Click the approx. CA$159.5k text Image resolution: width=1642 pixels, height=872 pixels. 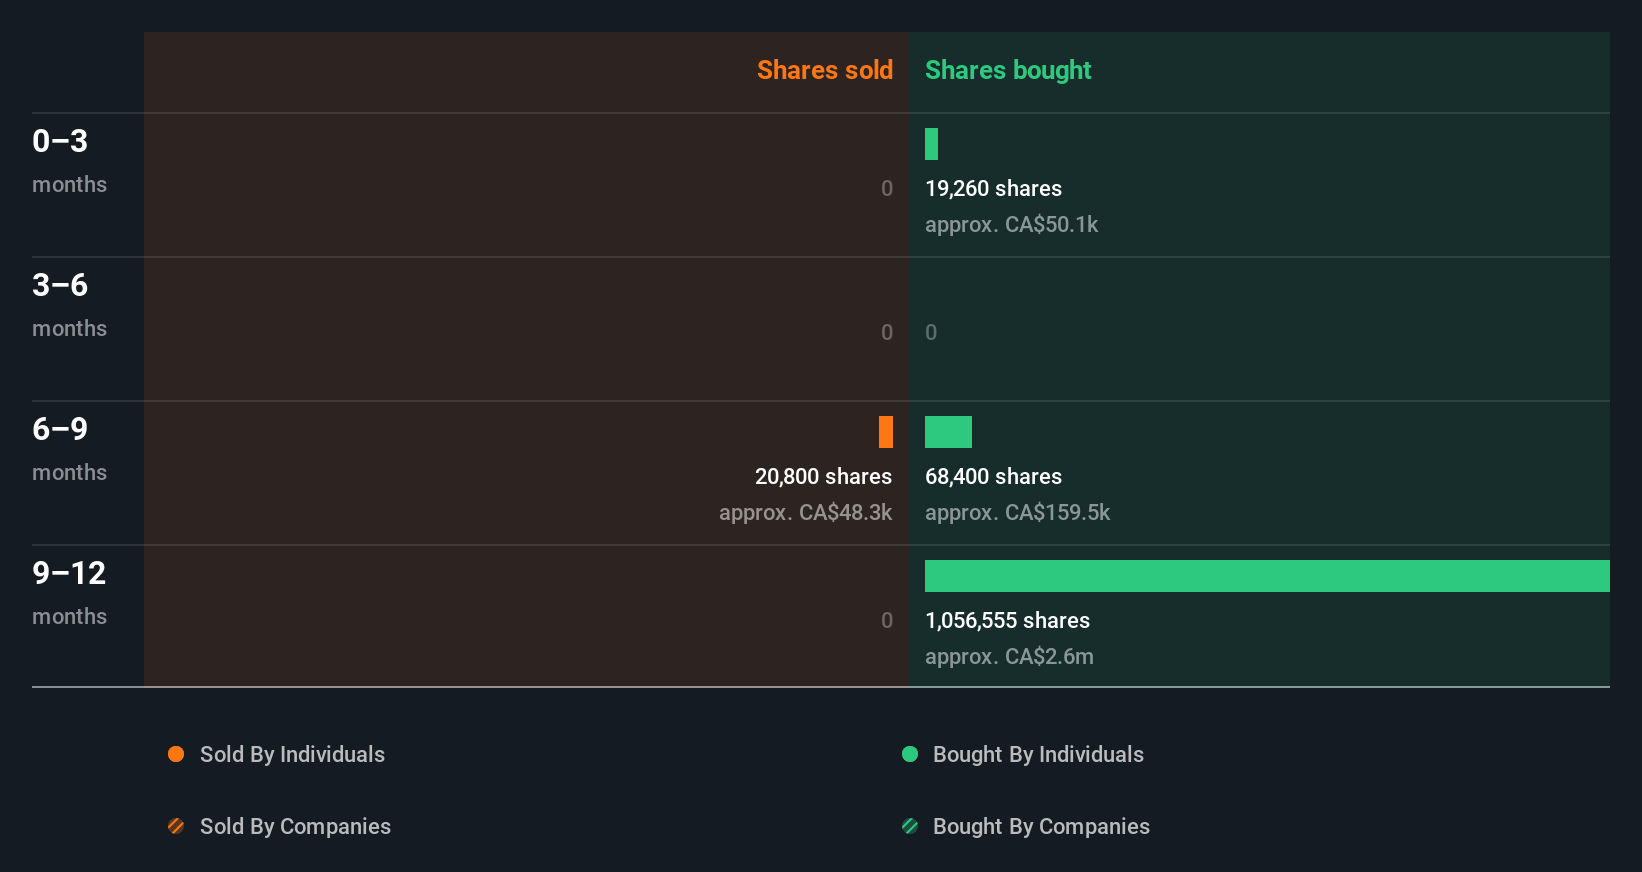point(1017,513)
